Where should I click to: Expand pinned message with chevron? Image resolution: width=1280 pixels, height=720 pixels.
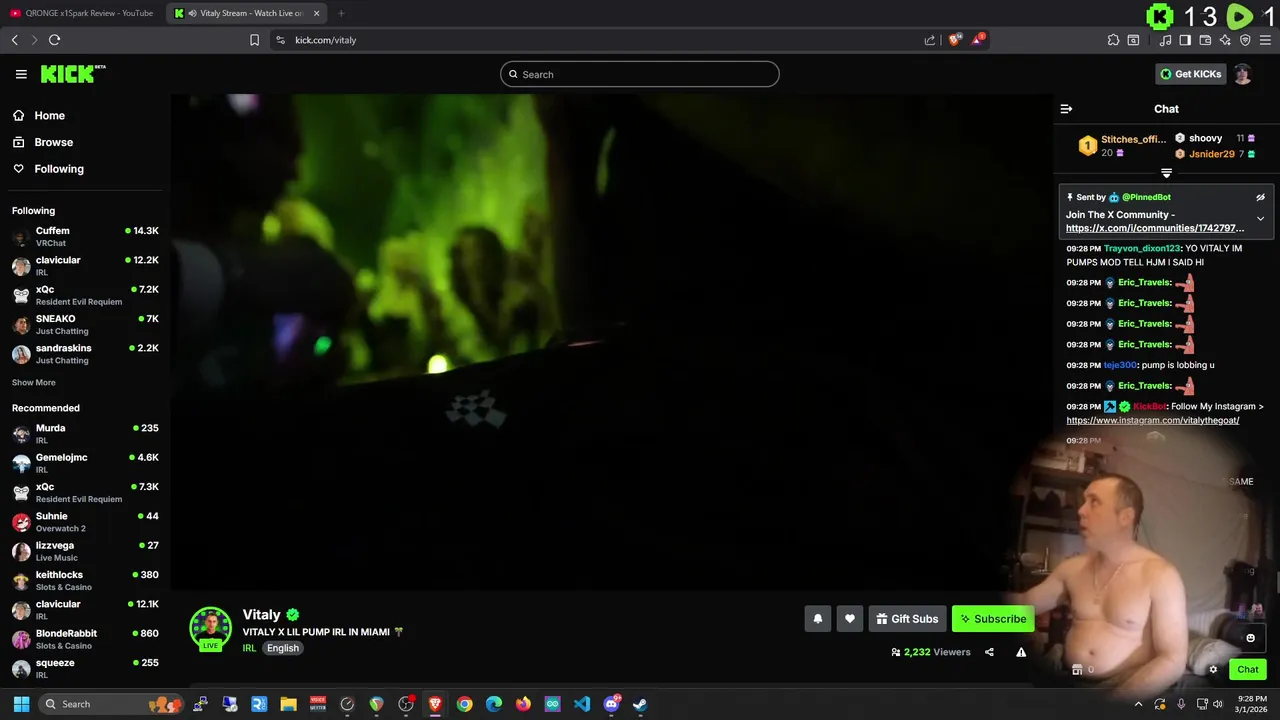click(x=1260, y=218)
